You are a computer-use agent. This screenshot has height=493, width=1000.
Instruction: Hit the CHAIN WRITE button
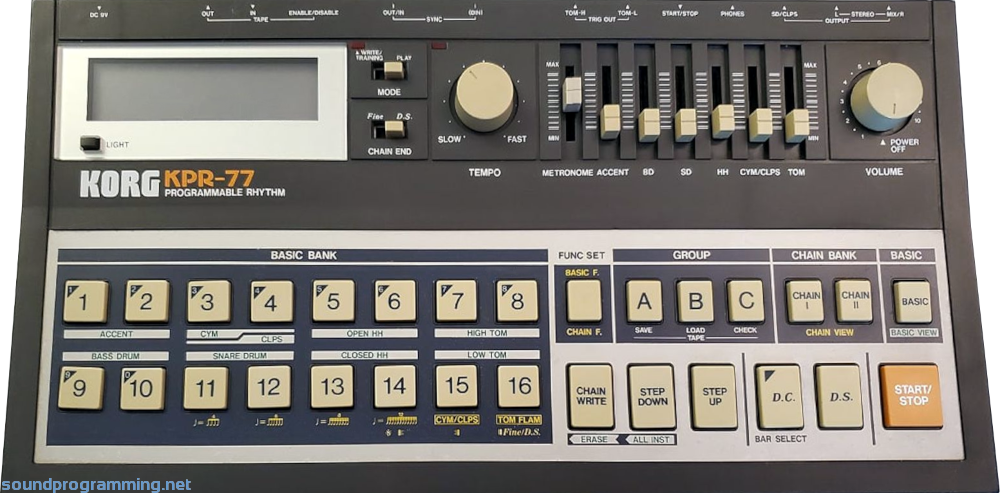591,396
